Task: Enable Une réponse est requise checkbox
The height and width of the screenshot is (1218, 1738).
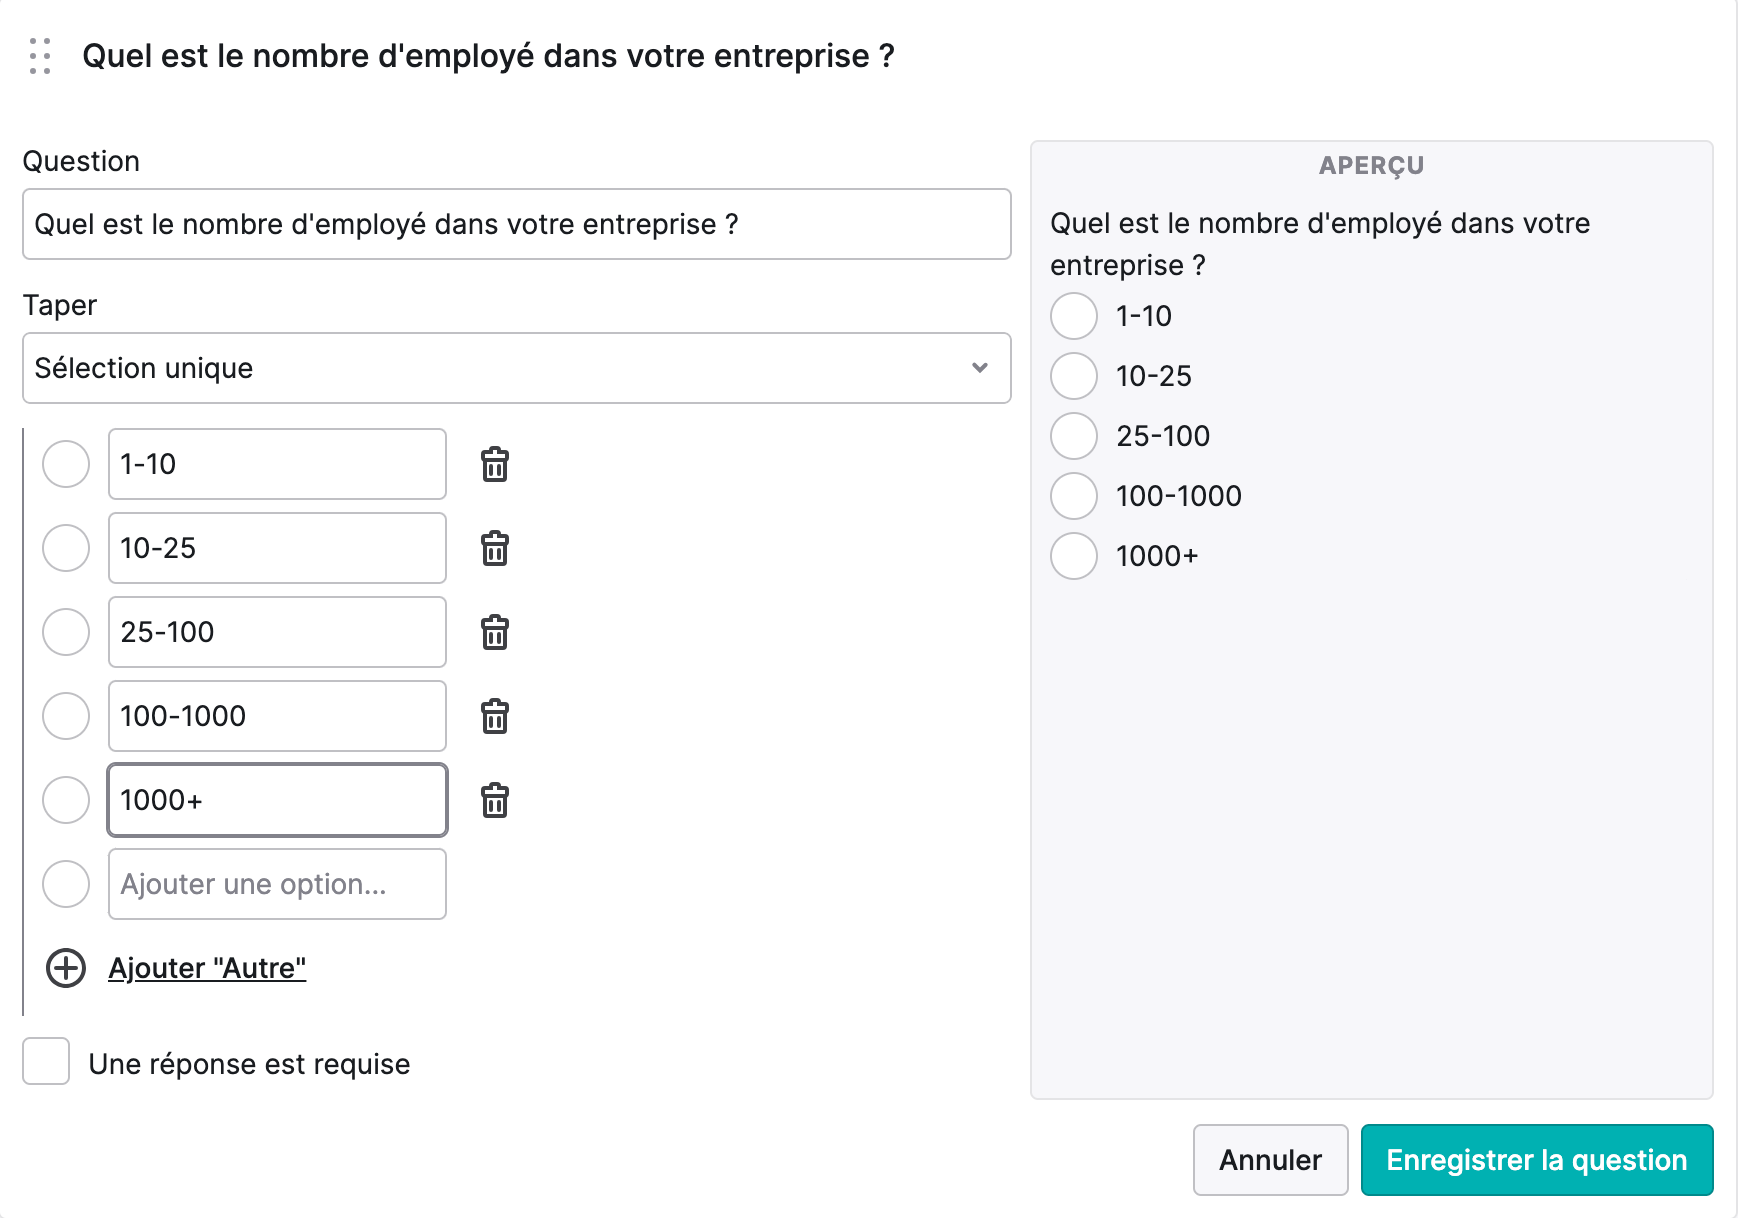Action: pyautogui.click(x=46, y=1061)
